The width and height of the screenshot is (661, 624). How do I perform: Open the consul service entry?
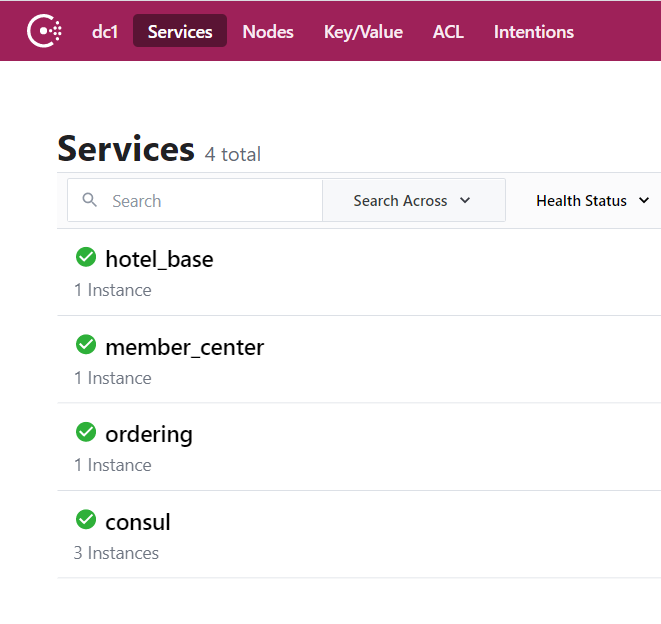138,522
